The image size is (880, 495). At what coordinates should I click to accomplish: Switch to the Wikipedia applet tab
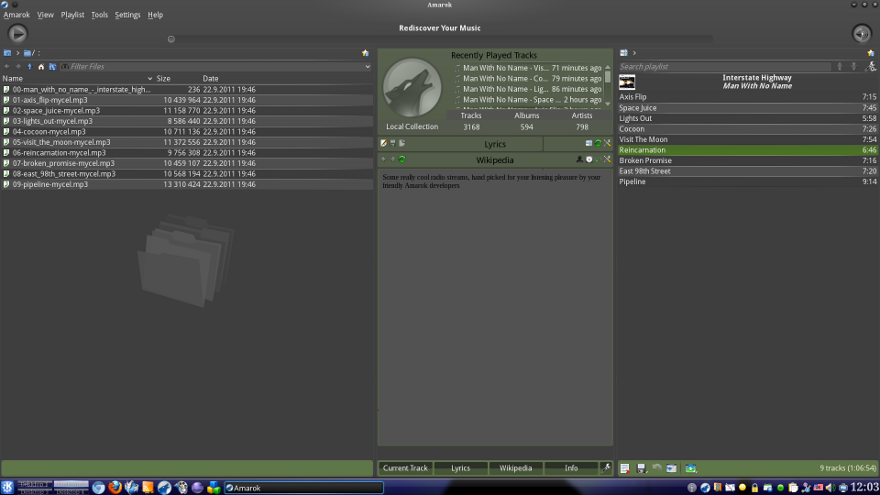coord(515,468)
